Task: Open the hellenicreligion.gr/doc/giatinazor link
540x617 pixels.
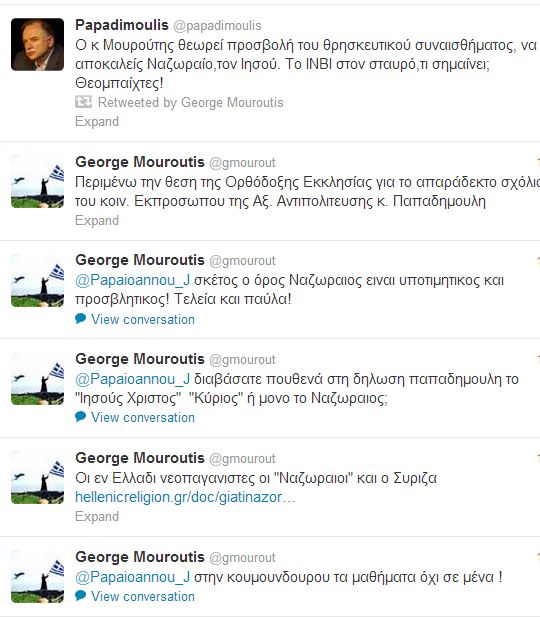Action: point(185,497)
